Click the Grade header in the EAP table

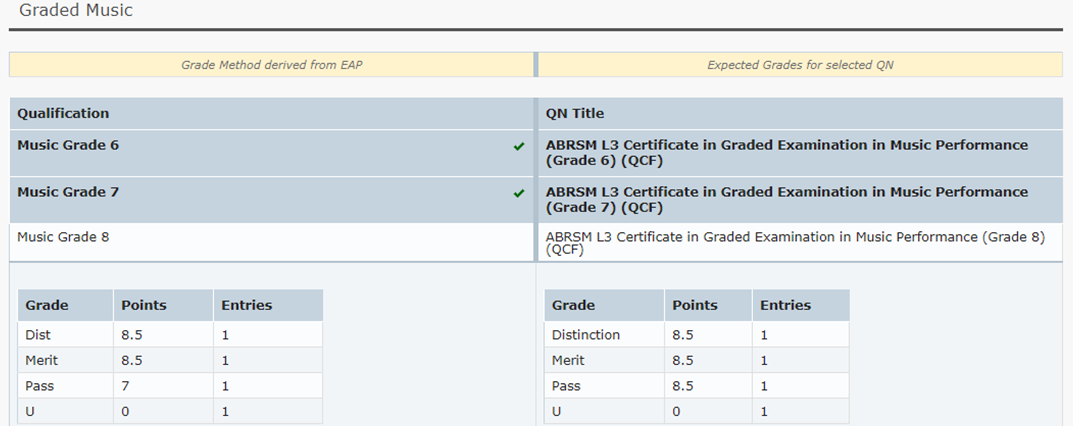tap(66, 305)
